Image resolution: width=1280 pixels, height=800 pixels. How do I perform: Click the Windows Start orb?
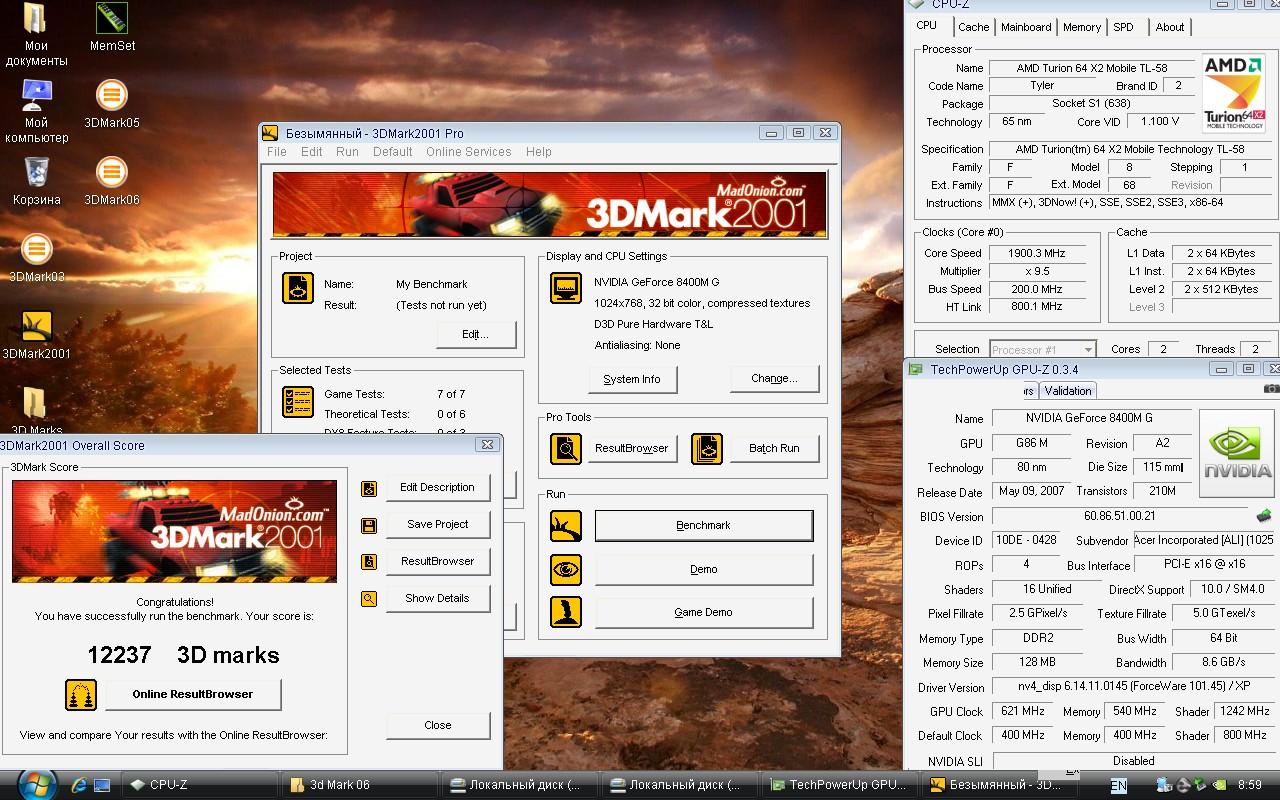pyautogui.click(x=37, y=784)
